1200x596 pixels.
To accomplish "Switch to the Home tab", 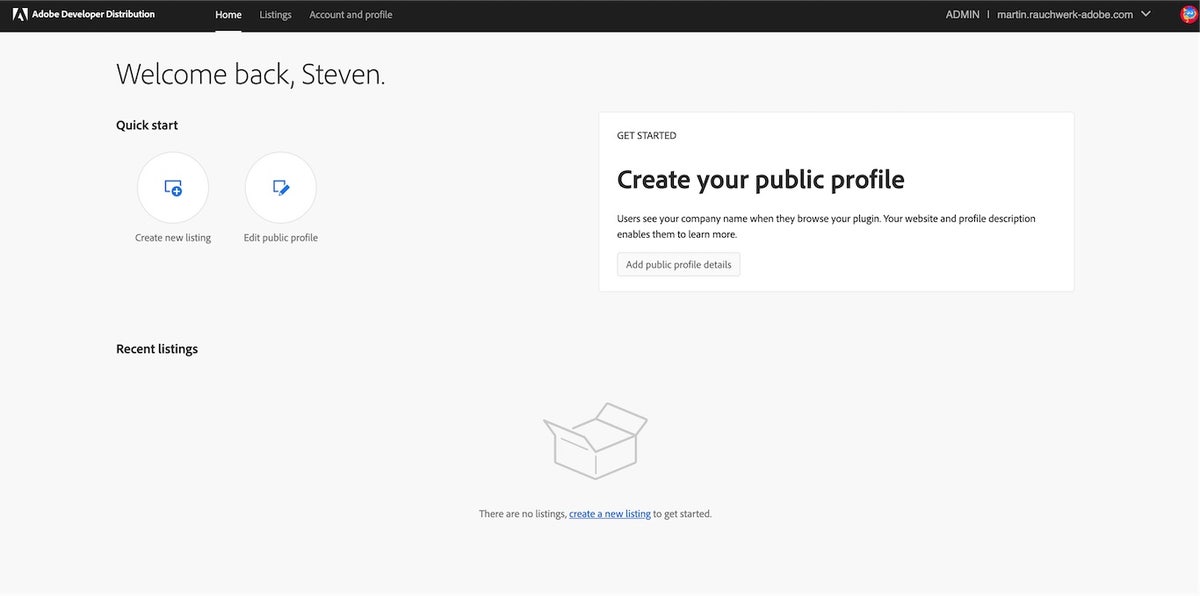I will 228,15.
